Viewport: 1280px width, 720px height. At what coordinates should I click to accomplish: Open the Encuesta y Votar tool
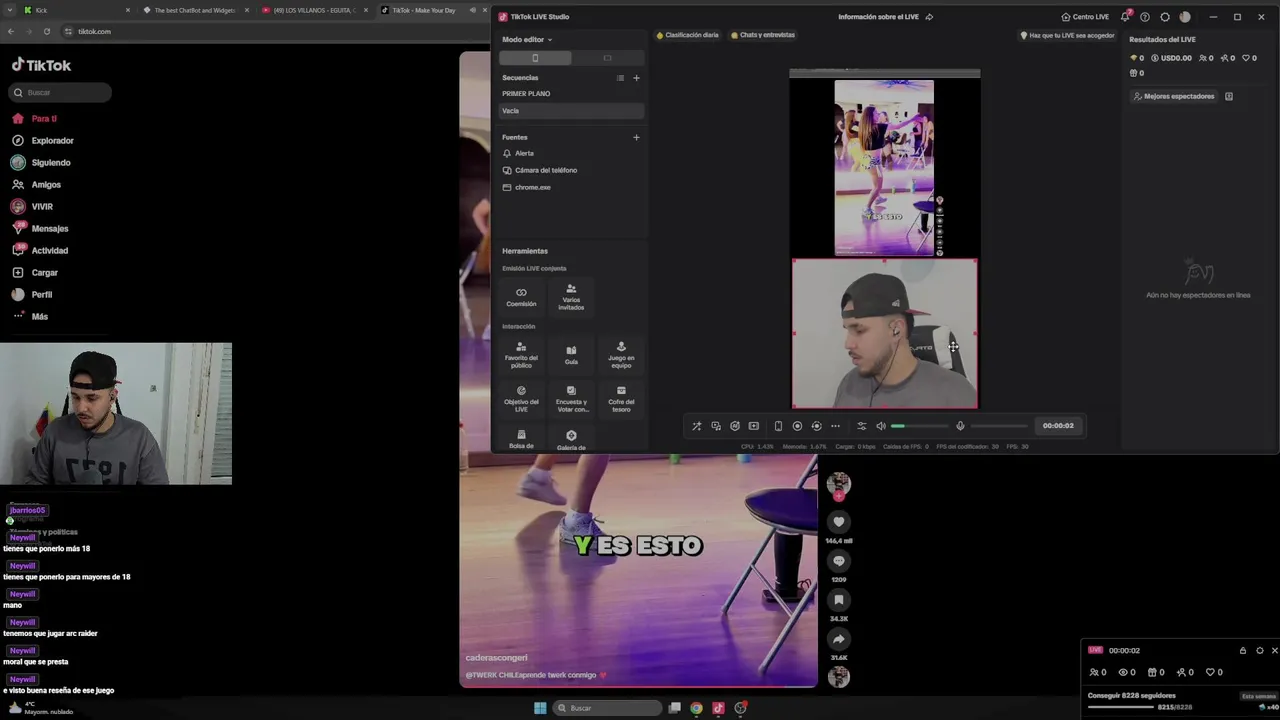coord(571,398)
